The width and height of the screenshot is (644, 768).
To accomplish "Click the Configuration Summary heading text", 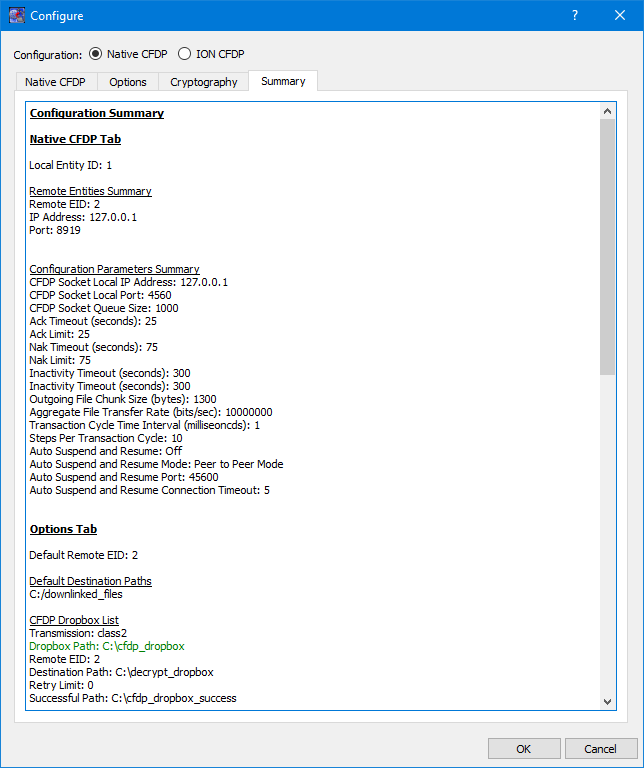I will coord(97,113).
